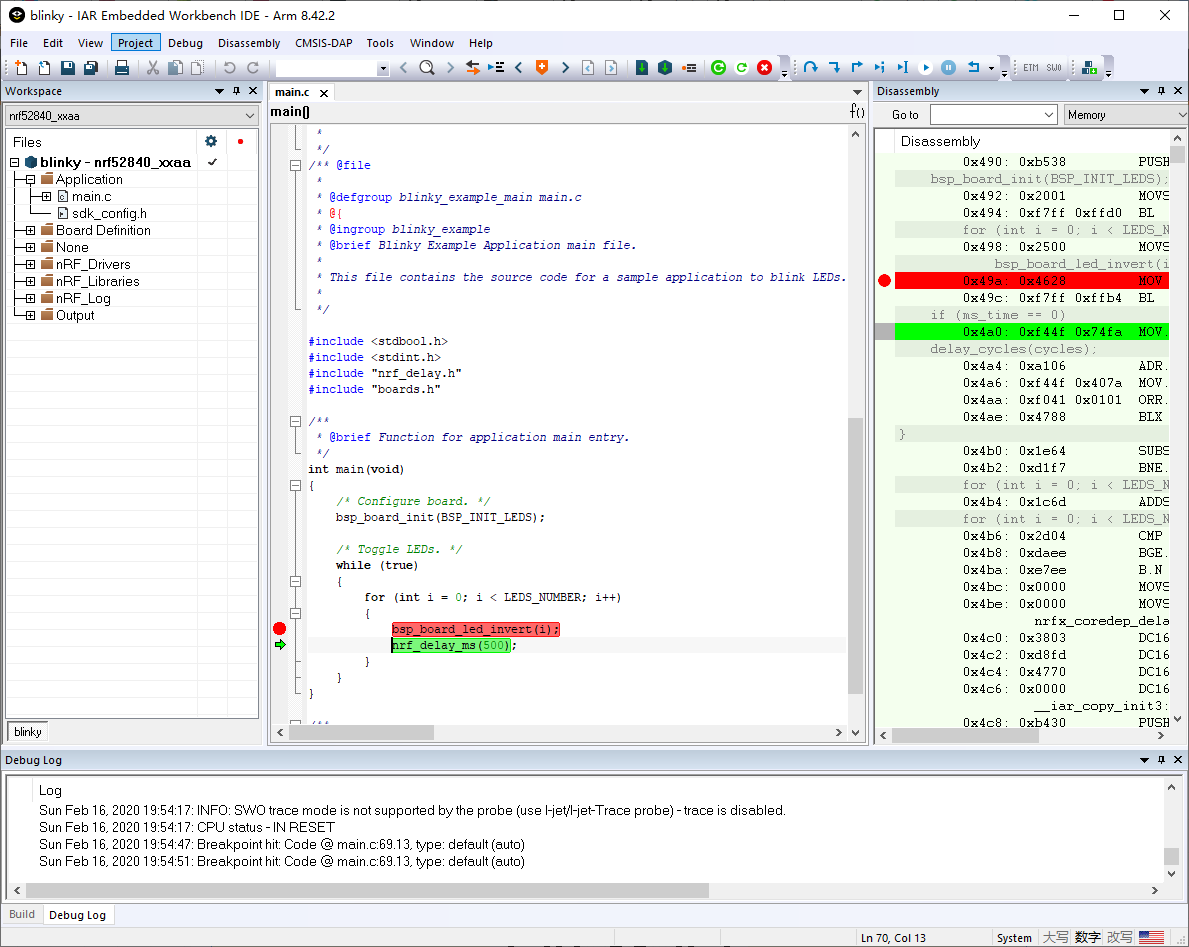Open the CMSIS-DAP menu
The height and width of the screenshot is (947, 1189).
[324, 43]
